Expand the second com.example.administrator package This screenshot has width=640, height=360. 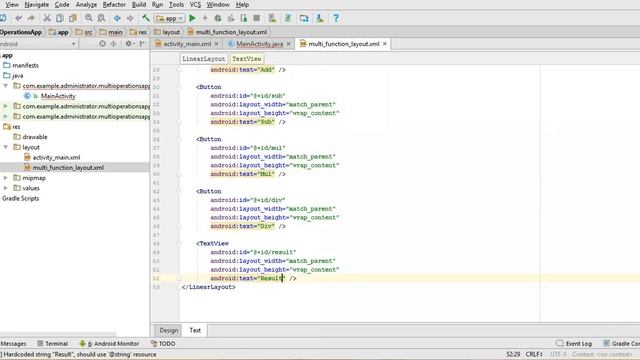click(x=6, y=106)
